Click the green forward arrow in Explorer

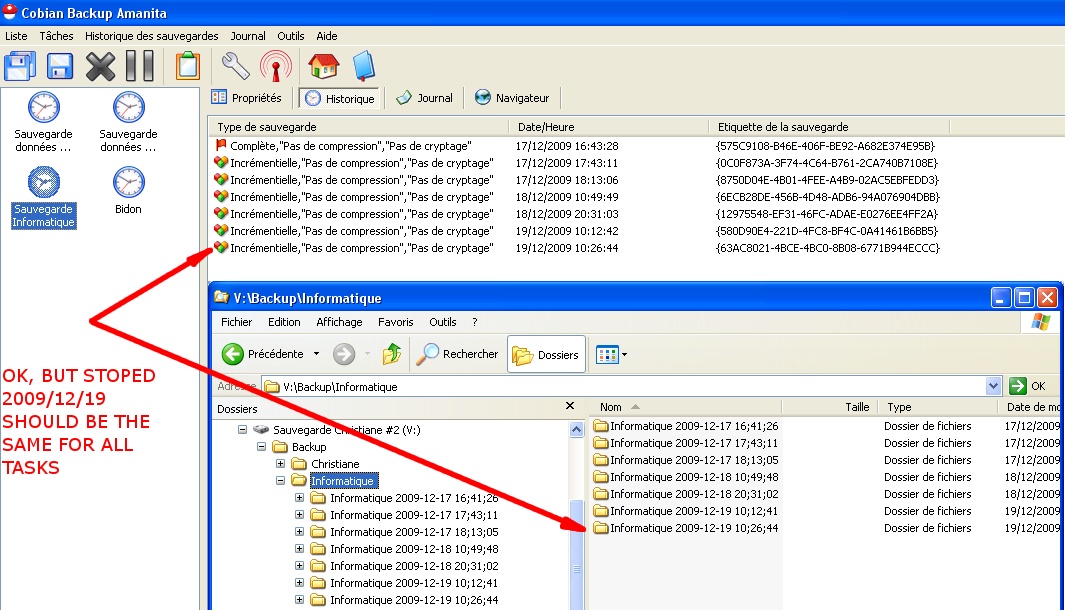tap(344, 354)
